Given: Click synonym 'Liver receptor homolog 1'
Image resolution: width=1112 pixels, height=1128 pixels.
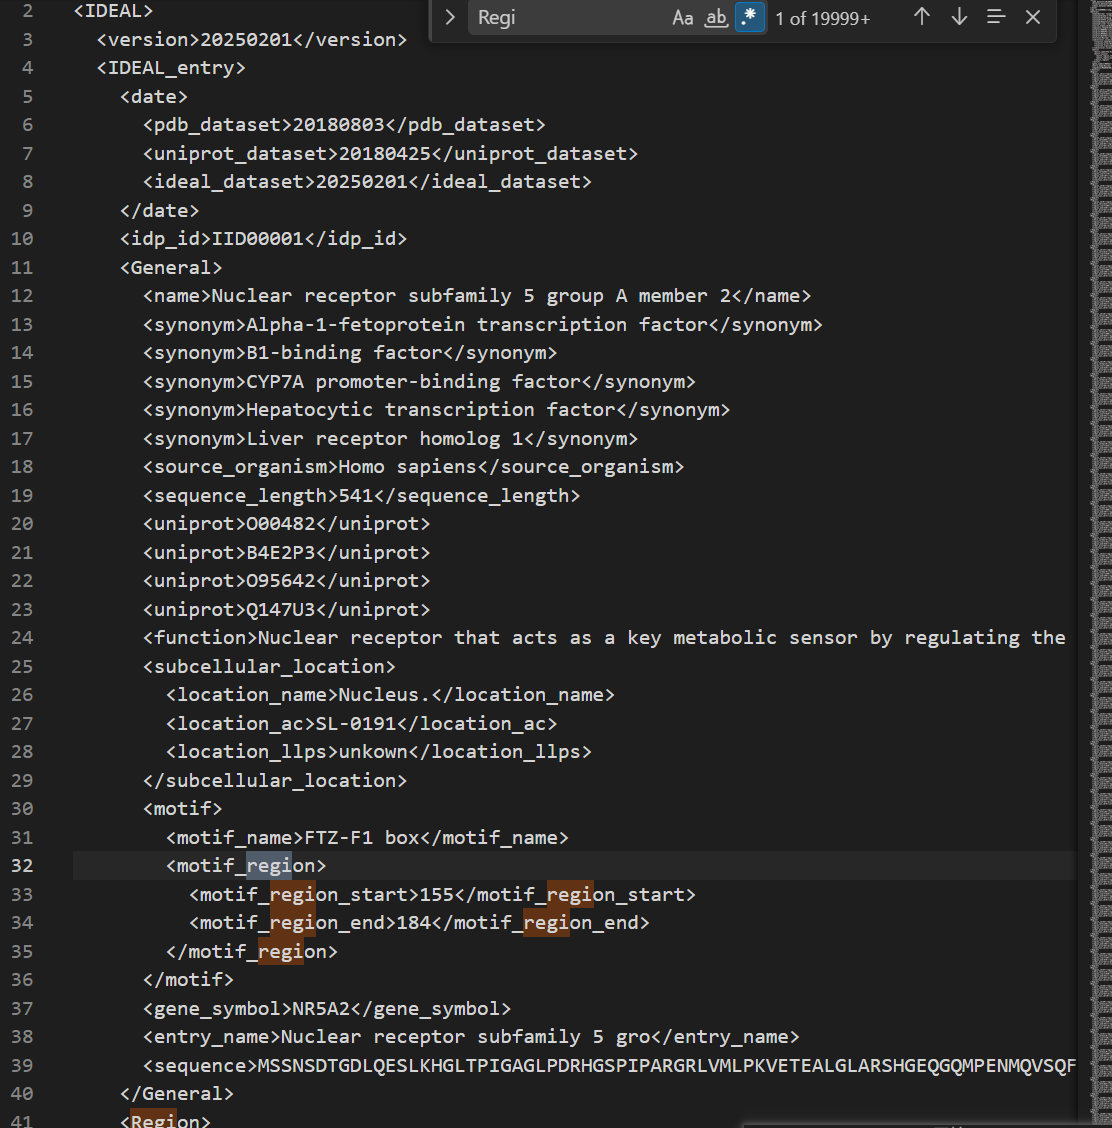Looking at the screenshot, I should [x=384, y=438].
